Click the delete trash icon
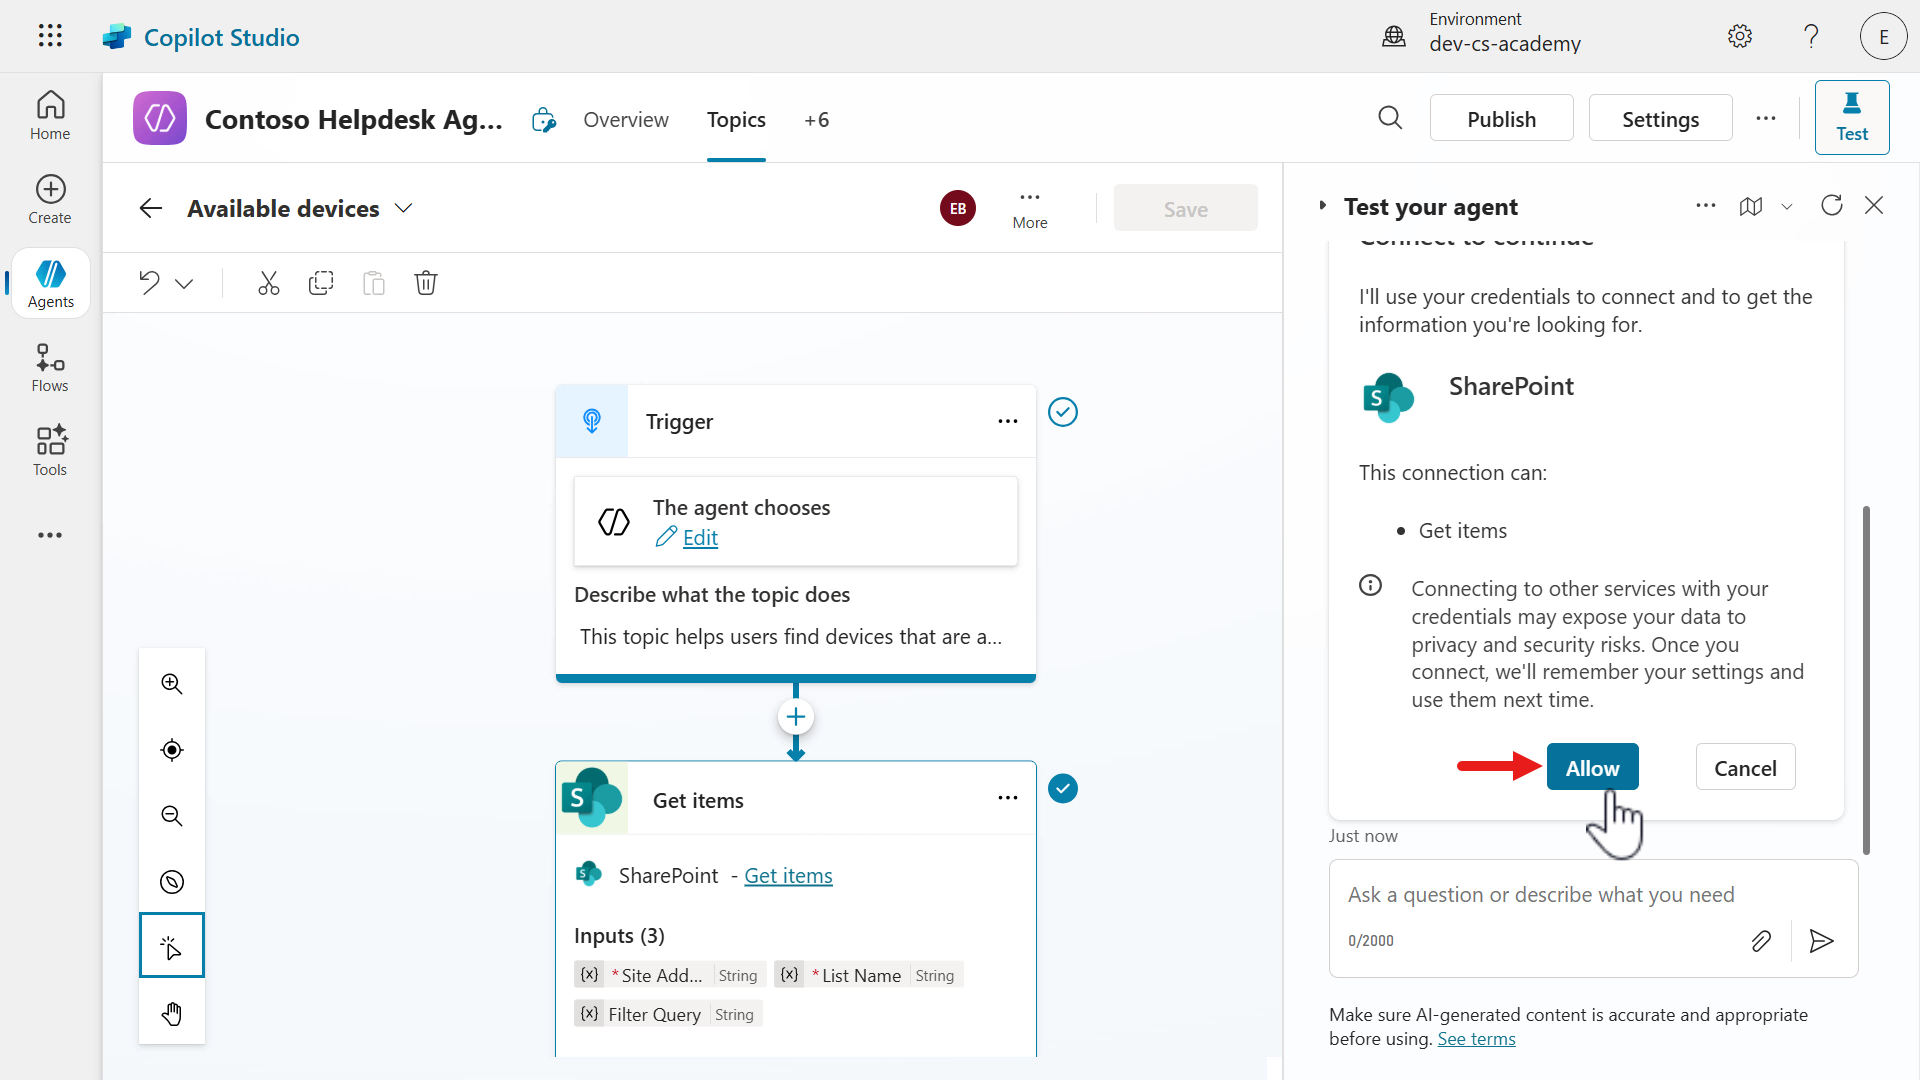 [426, 283]
